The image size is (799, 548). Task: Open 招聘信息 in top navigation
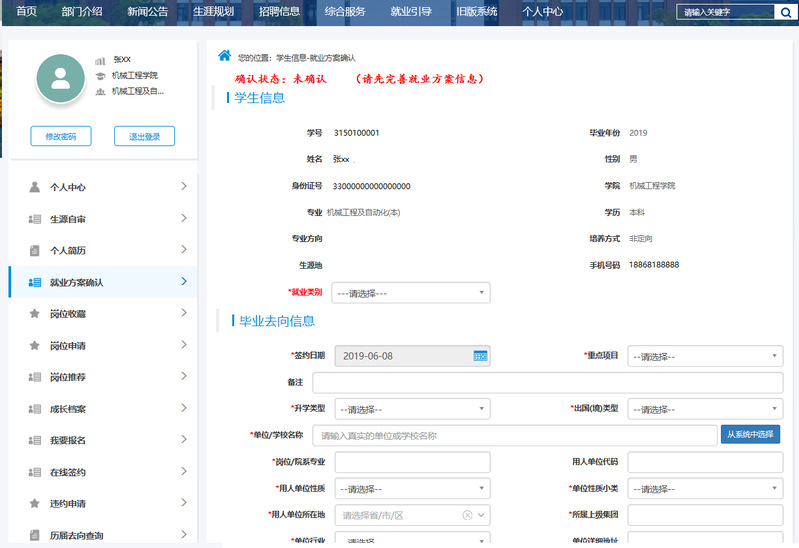(279, 12)
